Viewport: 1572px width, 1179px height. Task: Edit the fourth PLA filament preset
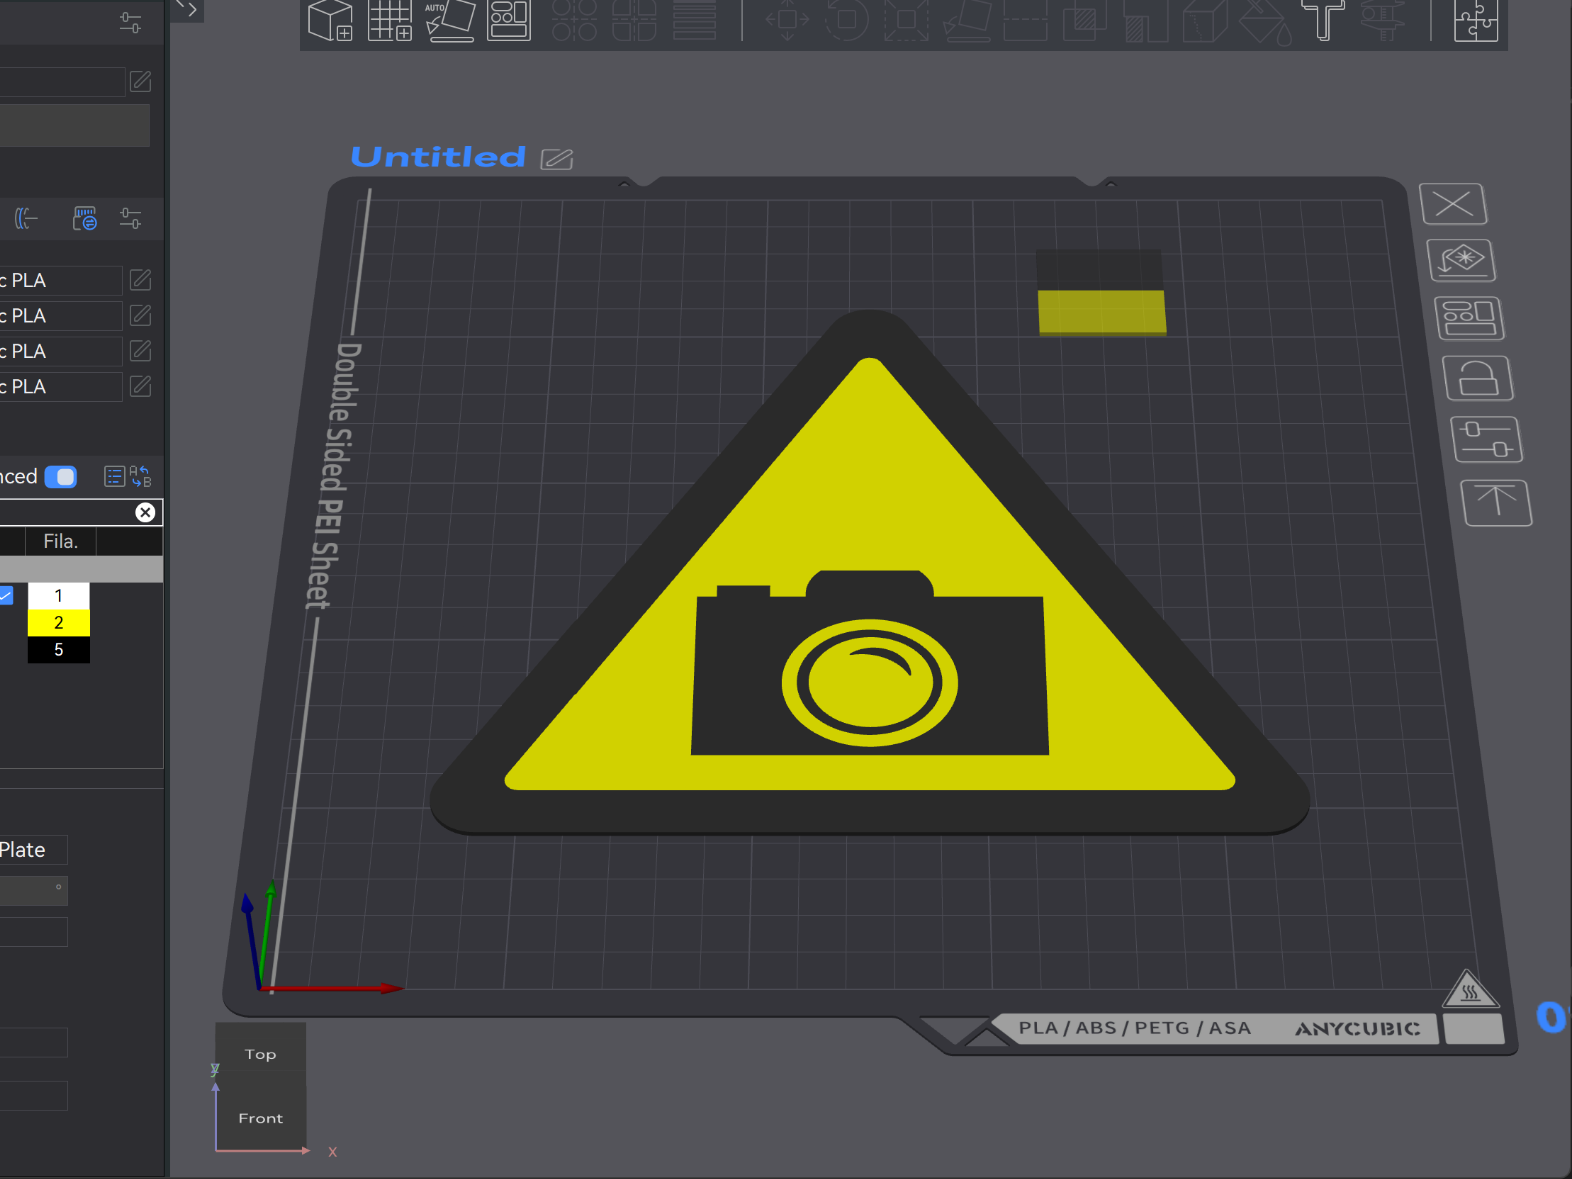(x=141, y=386)
